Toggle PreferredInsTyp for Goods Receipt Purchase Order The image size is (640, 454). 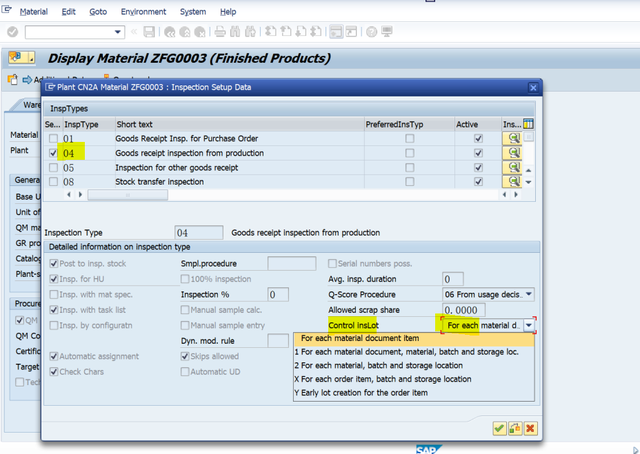(x=409, y=138)
